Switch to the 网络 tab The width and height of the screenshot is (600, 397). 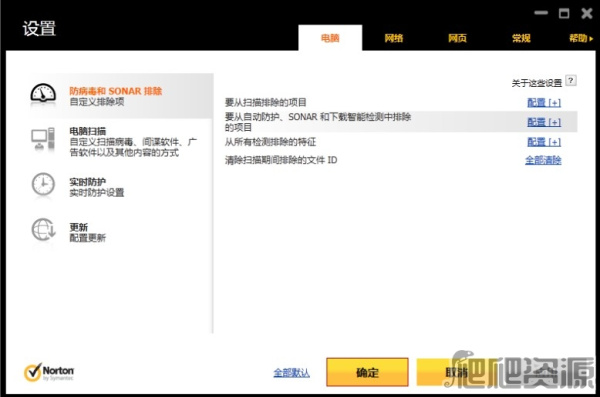coord(394,38)
